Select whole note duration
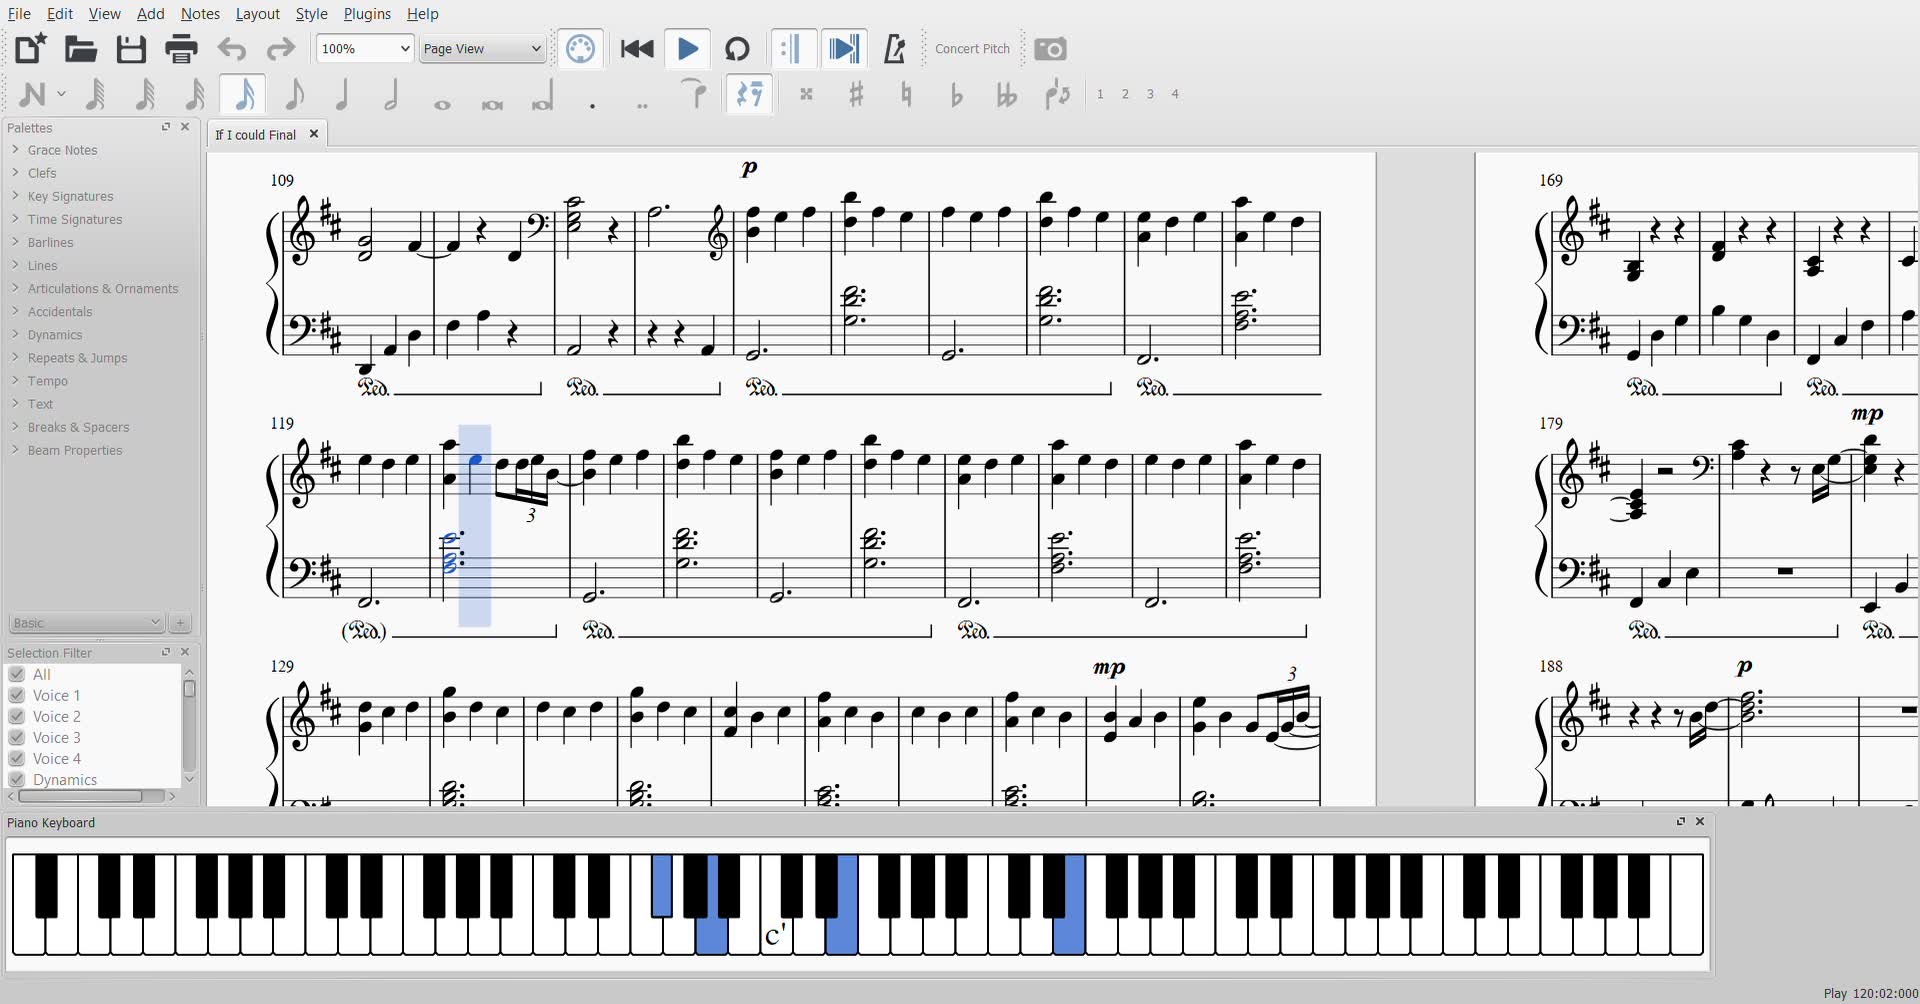 tap(442, 104)
